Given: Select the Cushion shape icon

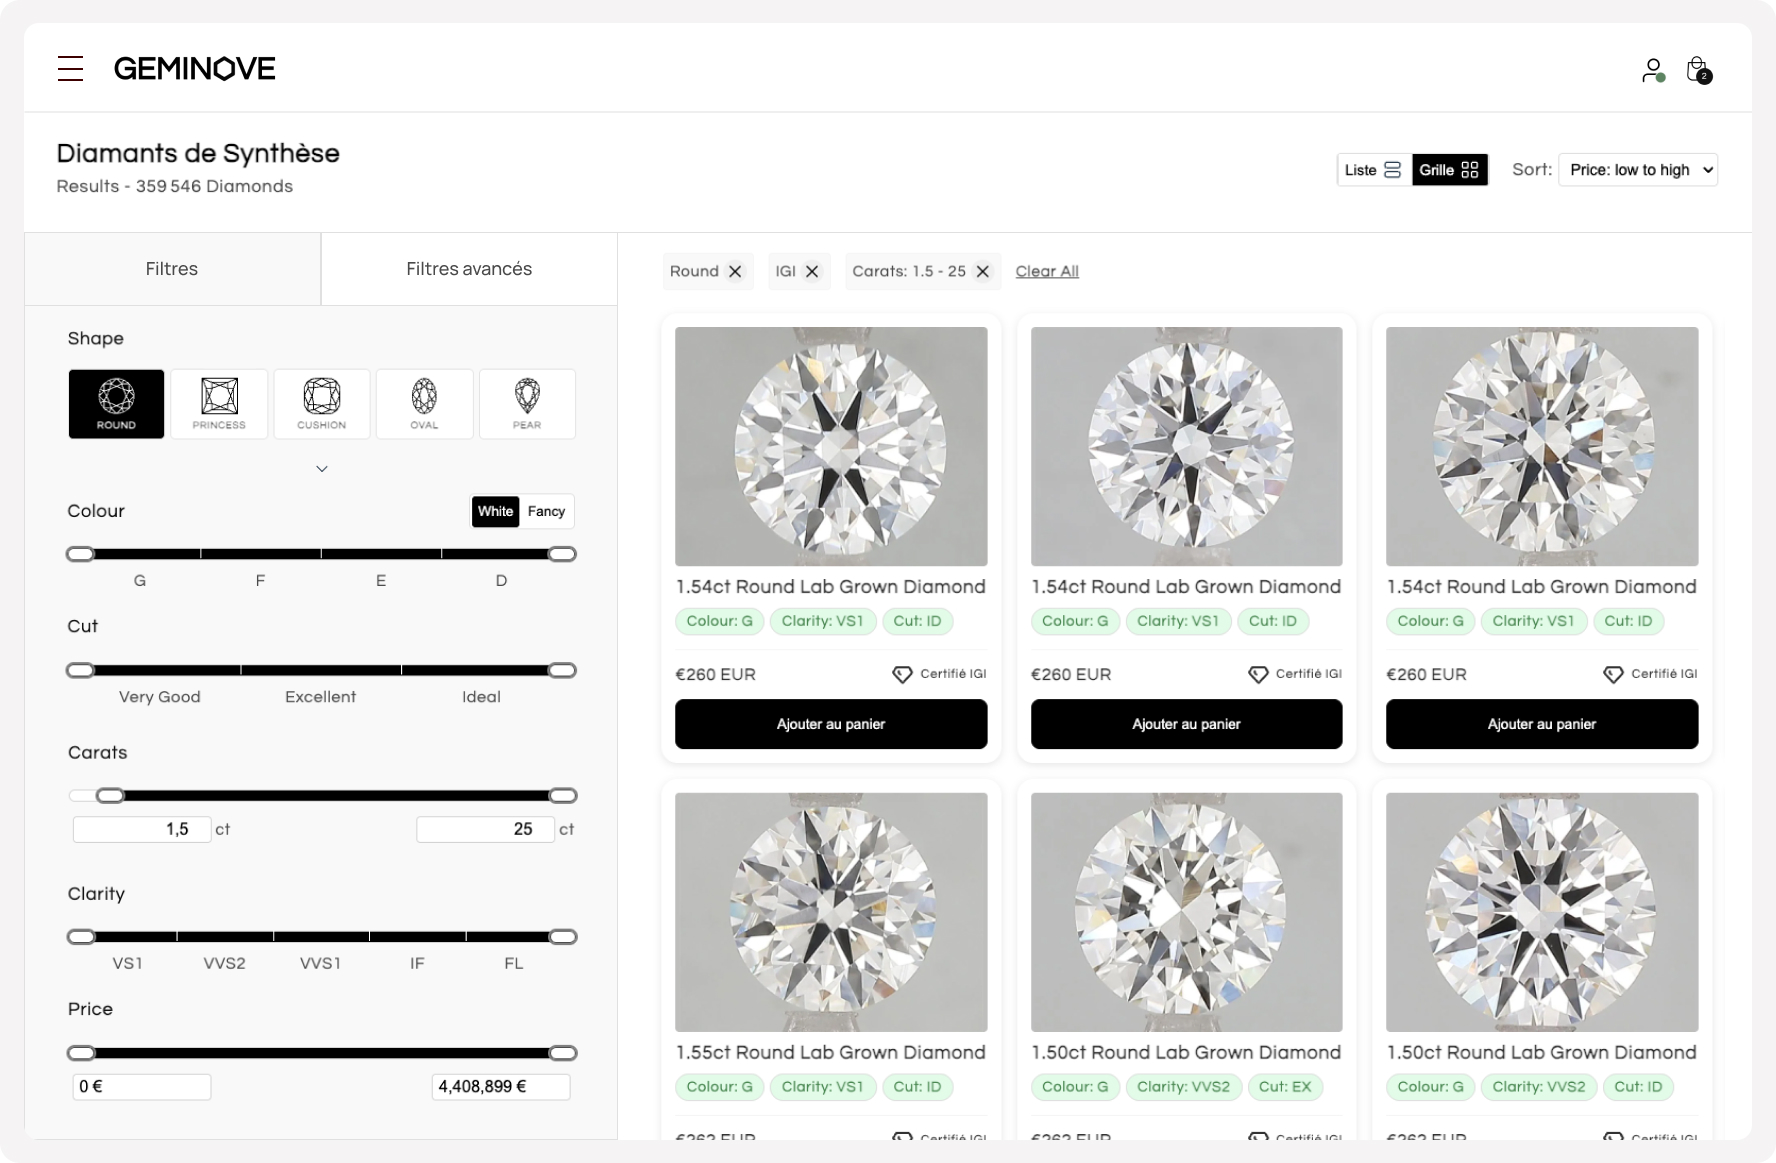Looking at the screenshot, I should [x=322, y=404].
